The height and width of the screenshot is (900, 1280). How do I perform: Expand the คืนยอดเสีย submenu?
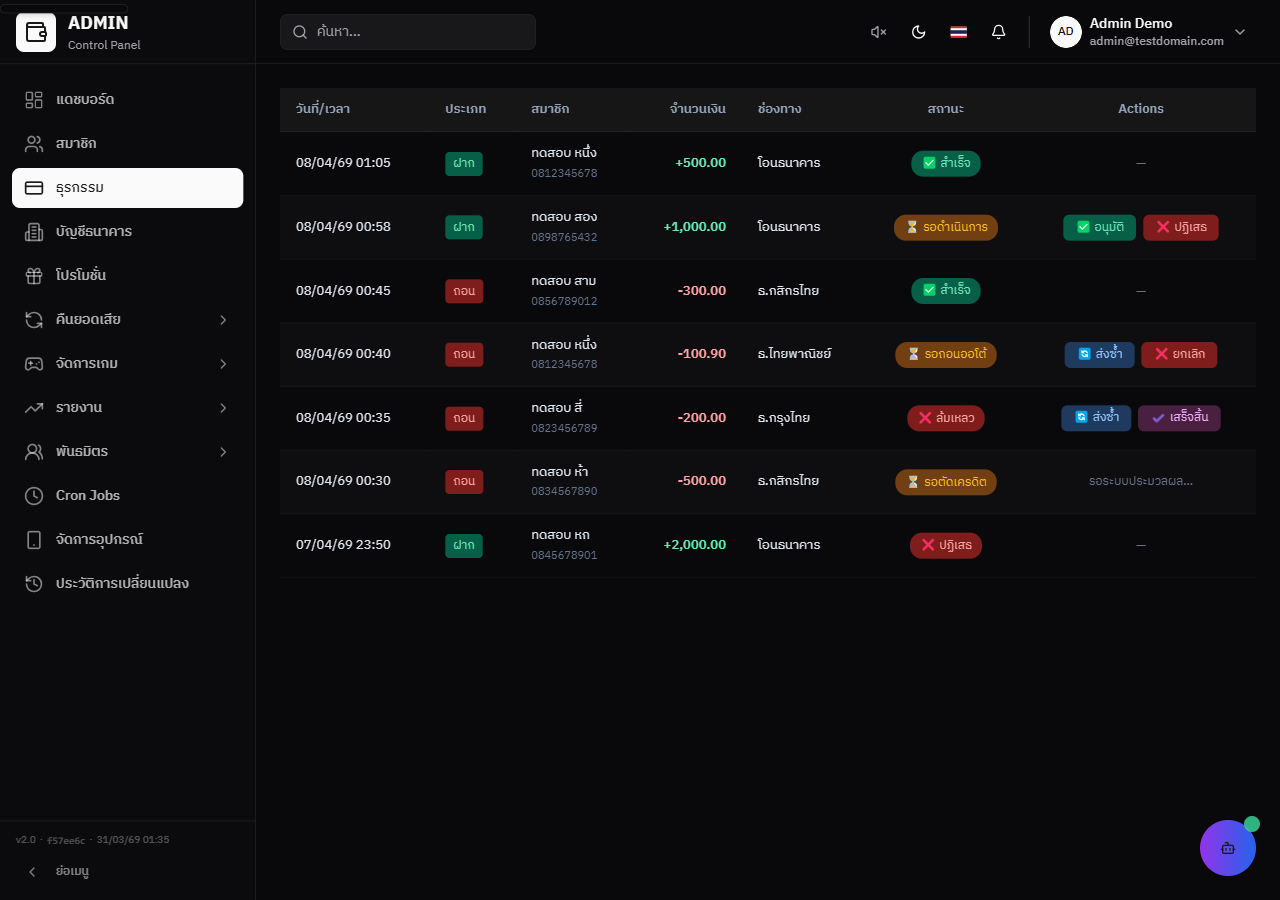click(x=128, y=319)
